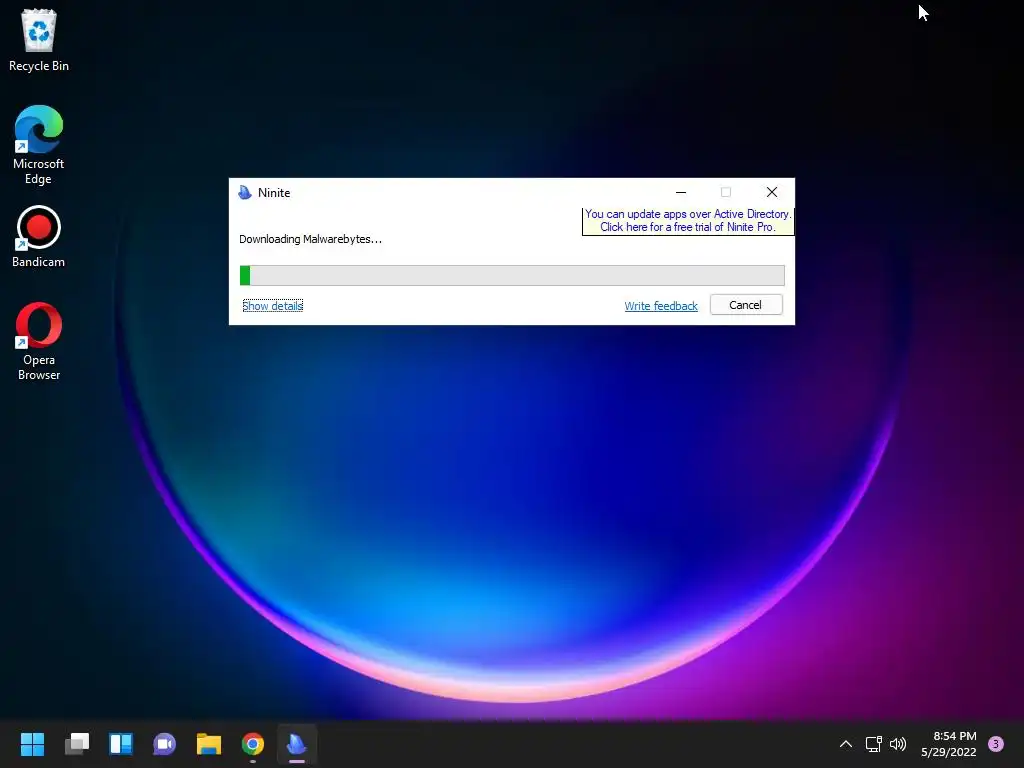Click the Malwarebytes download progress bar
Image resolution: width=1024 pixels, height=768 pixels.
point(512,276)
